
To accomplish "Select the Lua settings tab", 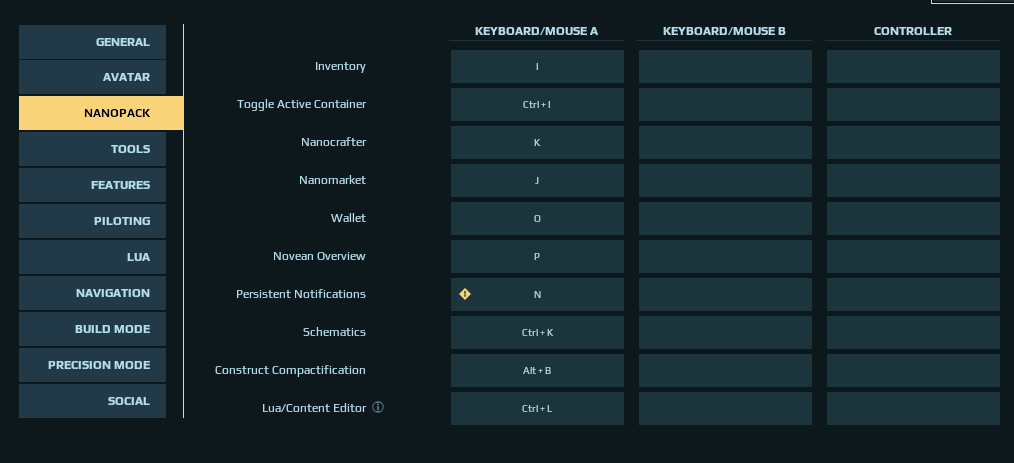I will tap(92, 257).
